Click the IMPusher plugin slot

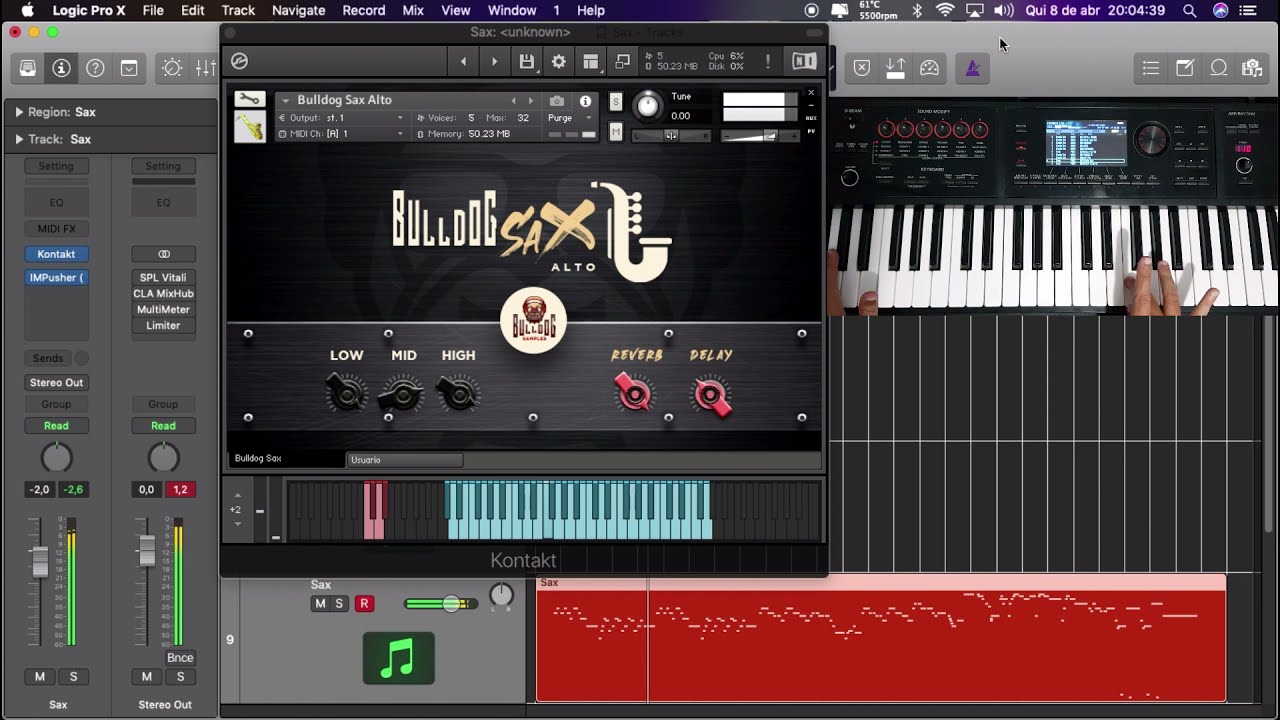(x=56, y=278)
